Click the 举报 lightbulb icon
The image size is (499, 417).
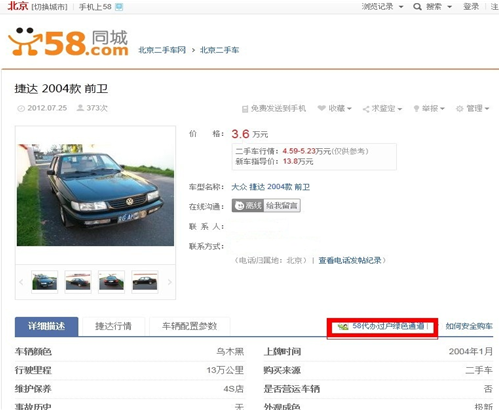tap(416, 109)
